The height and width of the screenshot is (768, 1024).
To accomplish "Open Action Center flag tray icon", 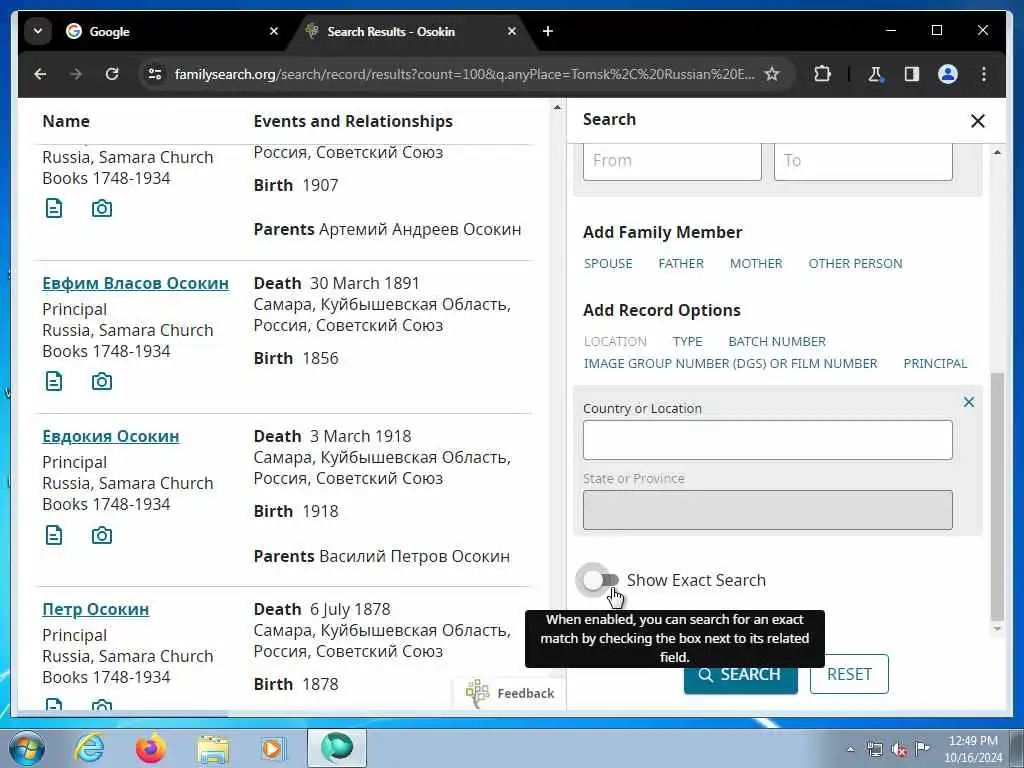I will pos(922,748).
